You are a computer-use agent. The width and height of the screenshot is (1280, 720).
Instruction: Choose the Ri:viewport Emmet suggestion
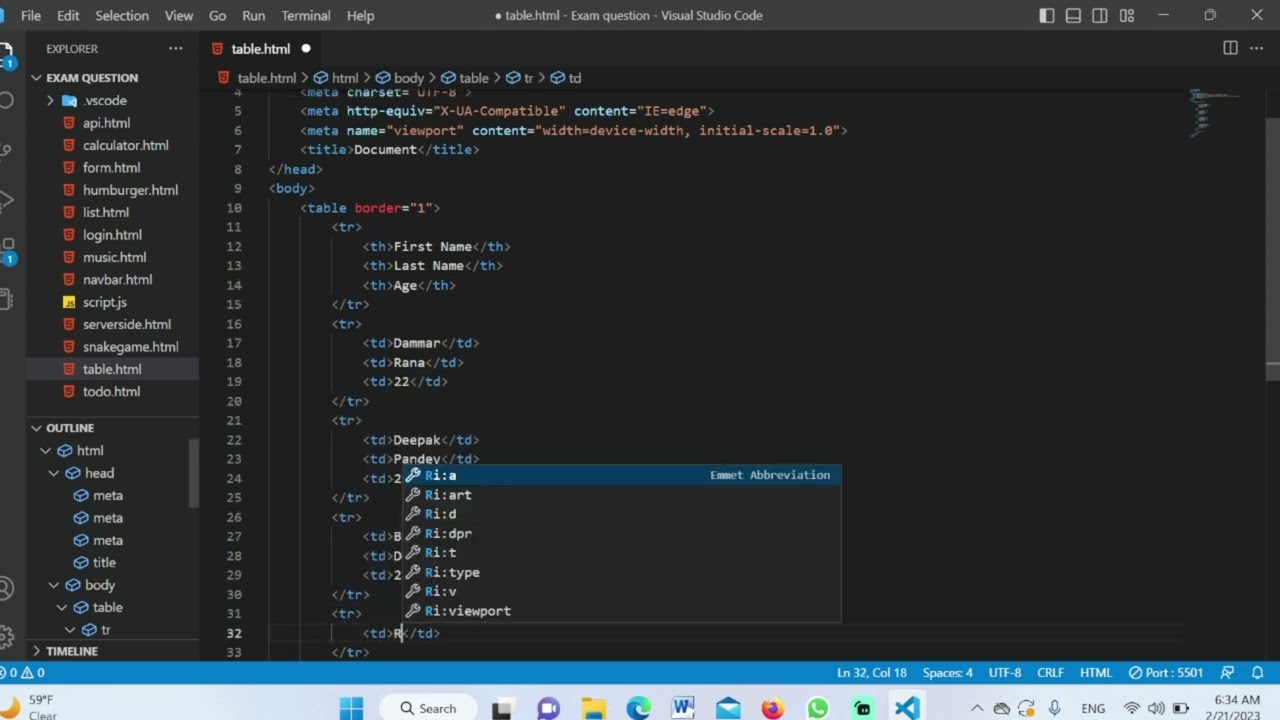point(467,611)
